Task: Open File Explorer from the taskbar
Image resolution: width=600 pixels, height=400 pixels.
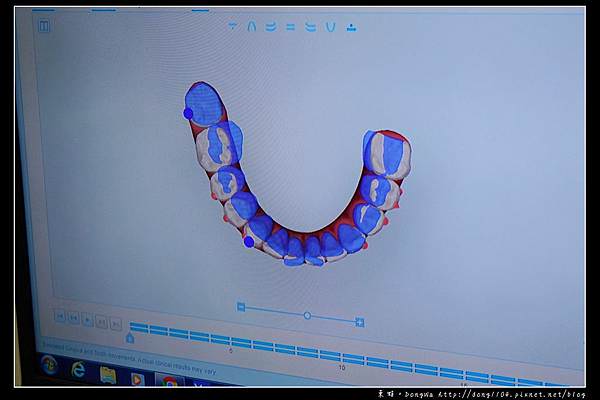Action: click(108, 374)
